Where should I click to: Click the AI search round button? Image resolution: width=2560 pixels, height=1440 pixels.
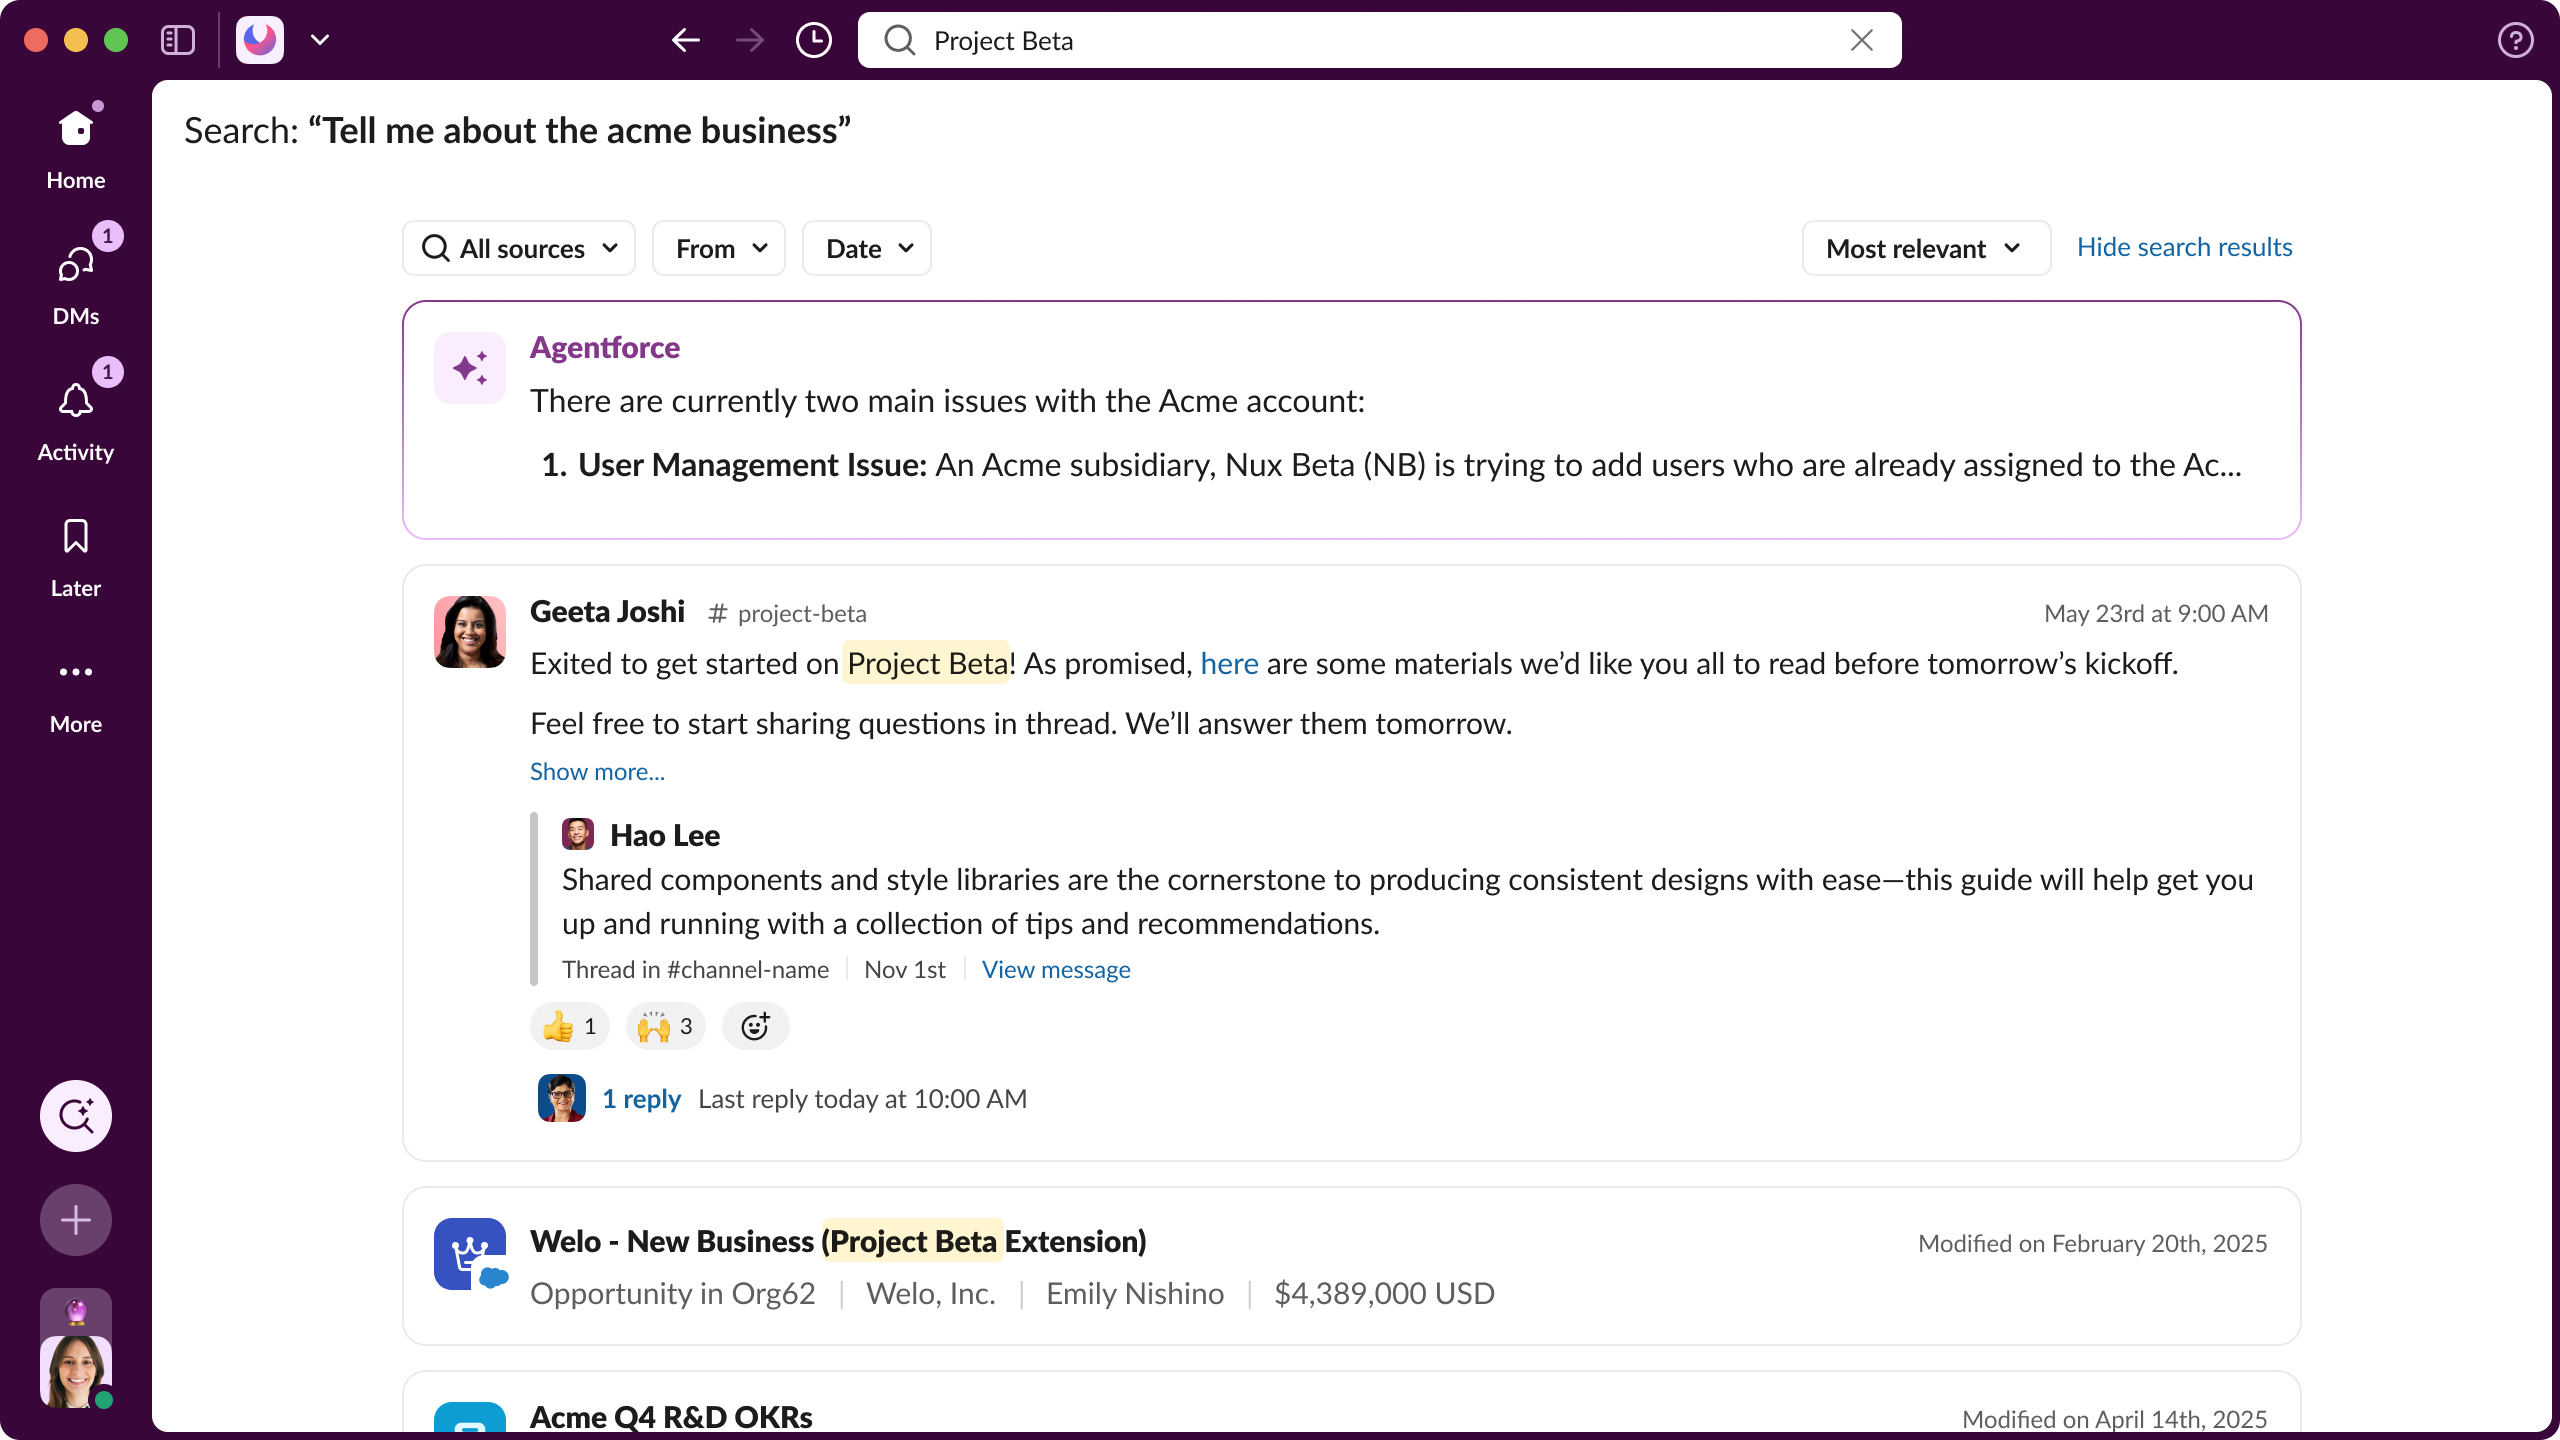point(76,1116)
